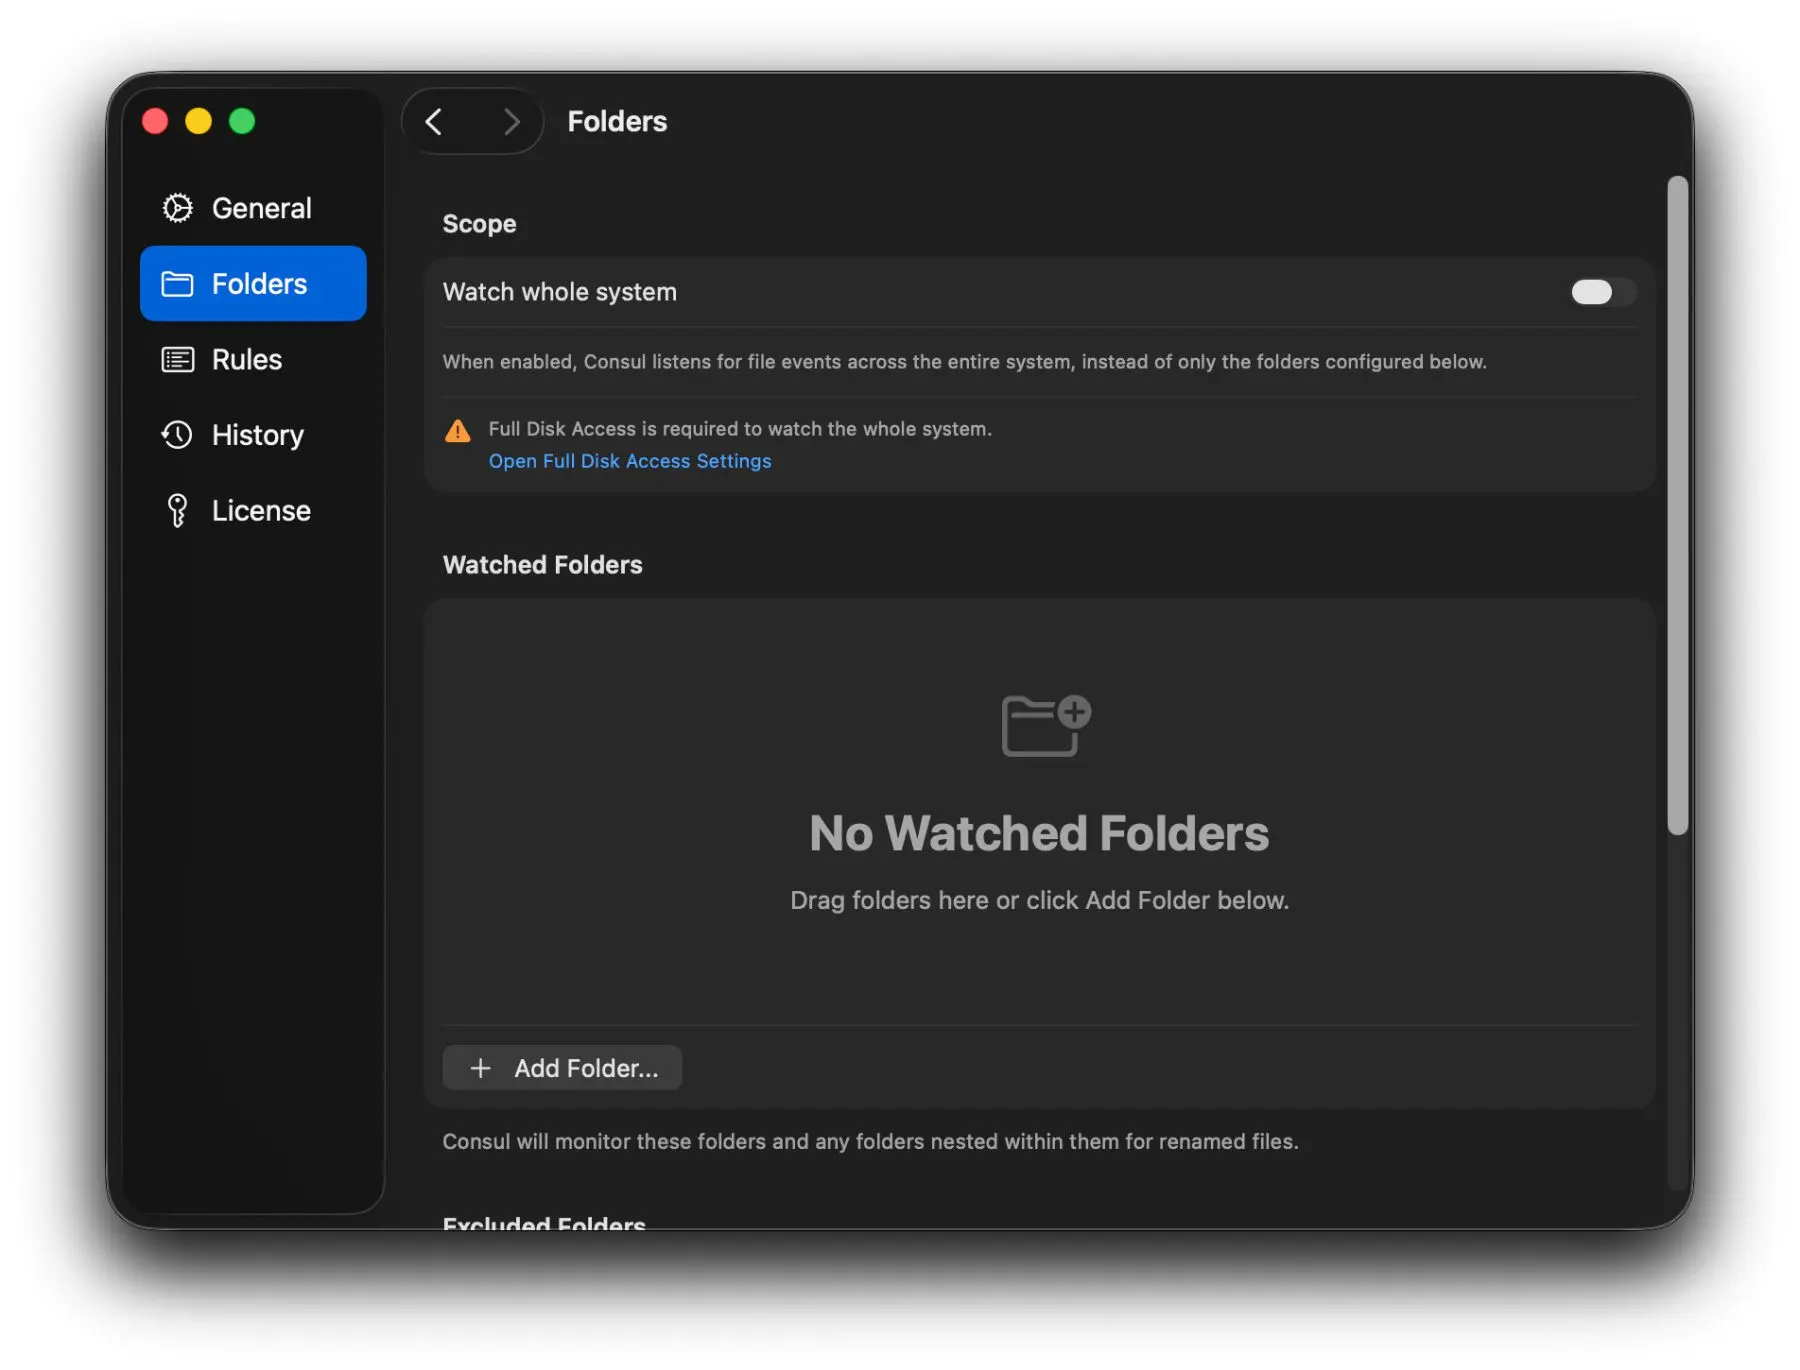Screen dimensions: 1800x1370
Task: Click the General gear icon in sidebar
Action: [x=177, y=208]
